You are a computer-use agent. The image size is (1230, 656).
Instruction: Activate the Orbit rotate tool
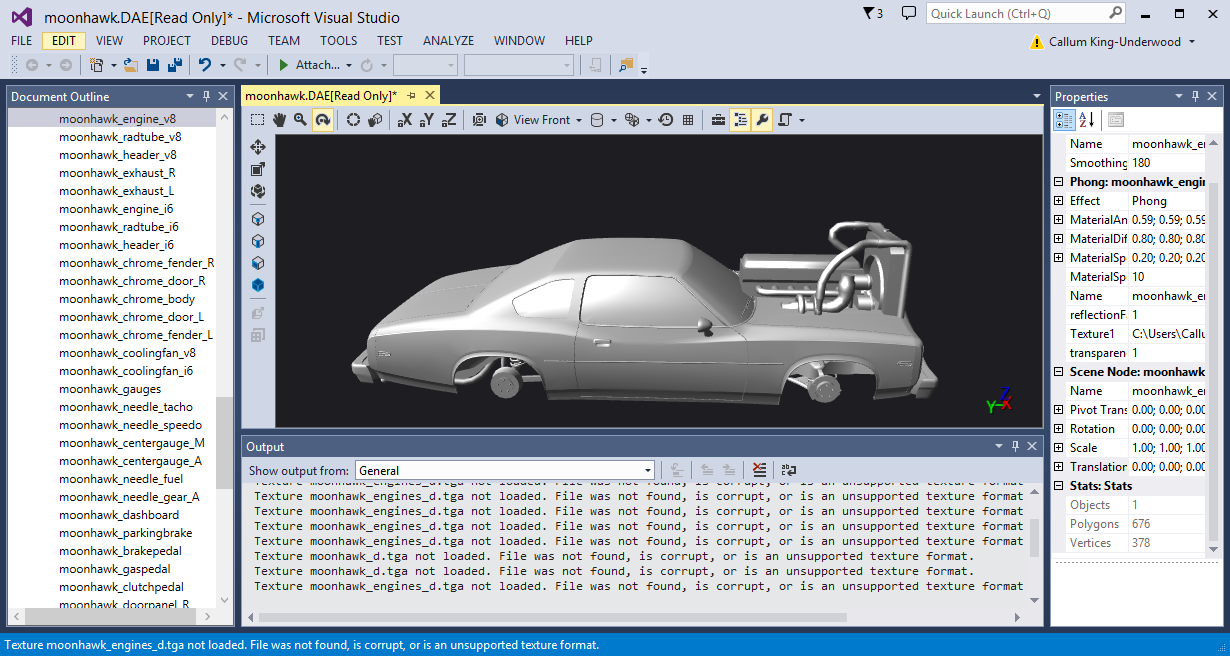click(322, 120)
